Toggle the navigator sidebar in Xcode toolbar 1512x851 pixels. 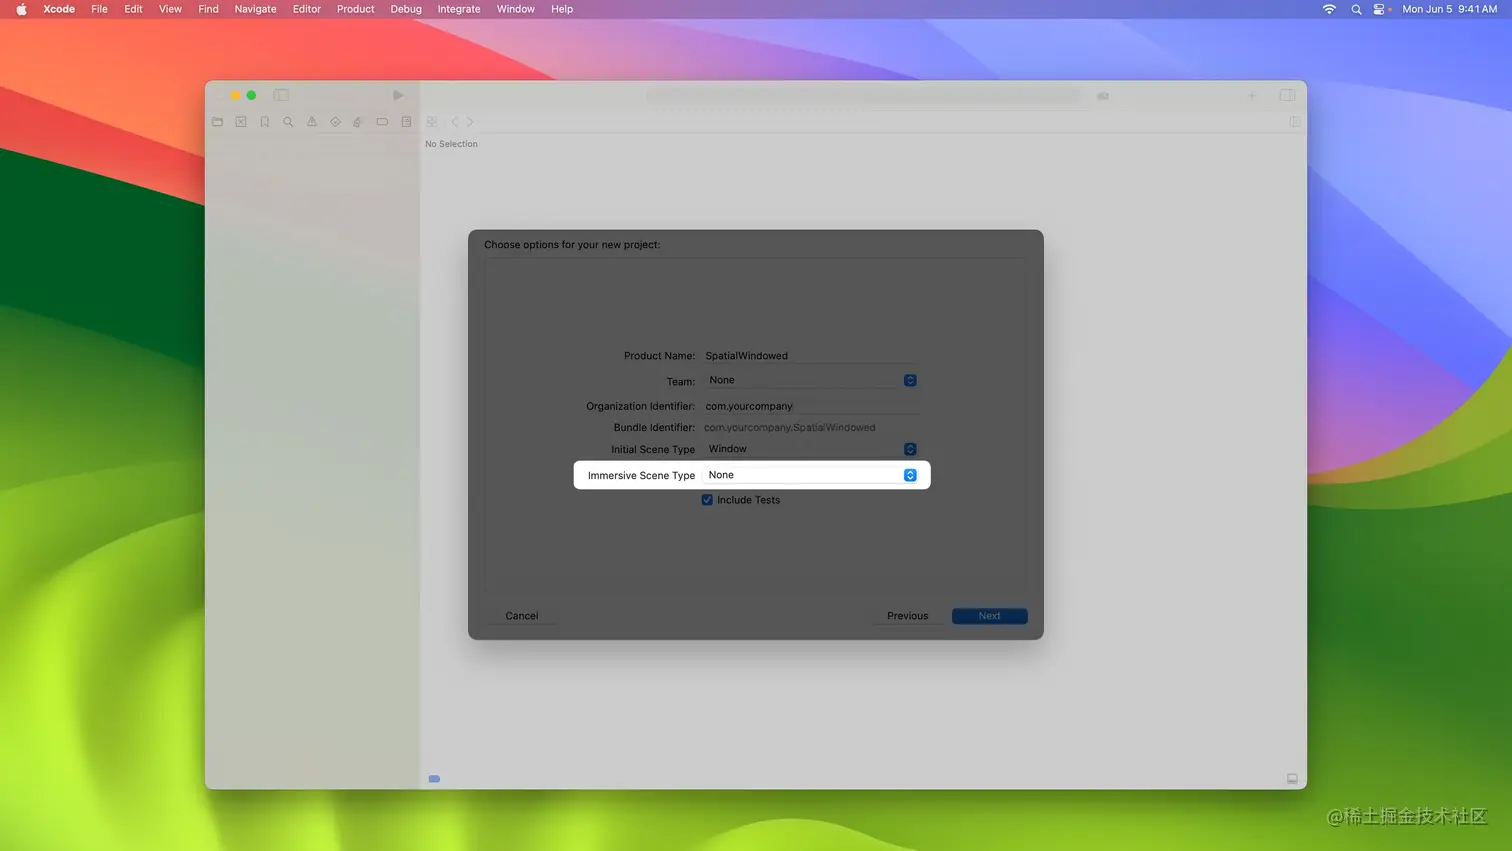(281, 95)
